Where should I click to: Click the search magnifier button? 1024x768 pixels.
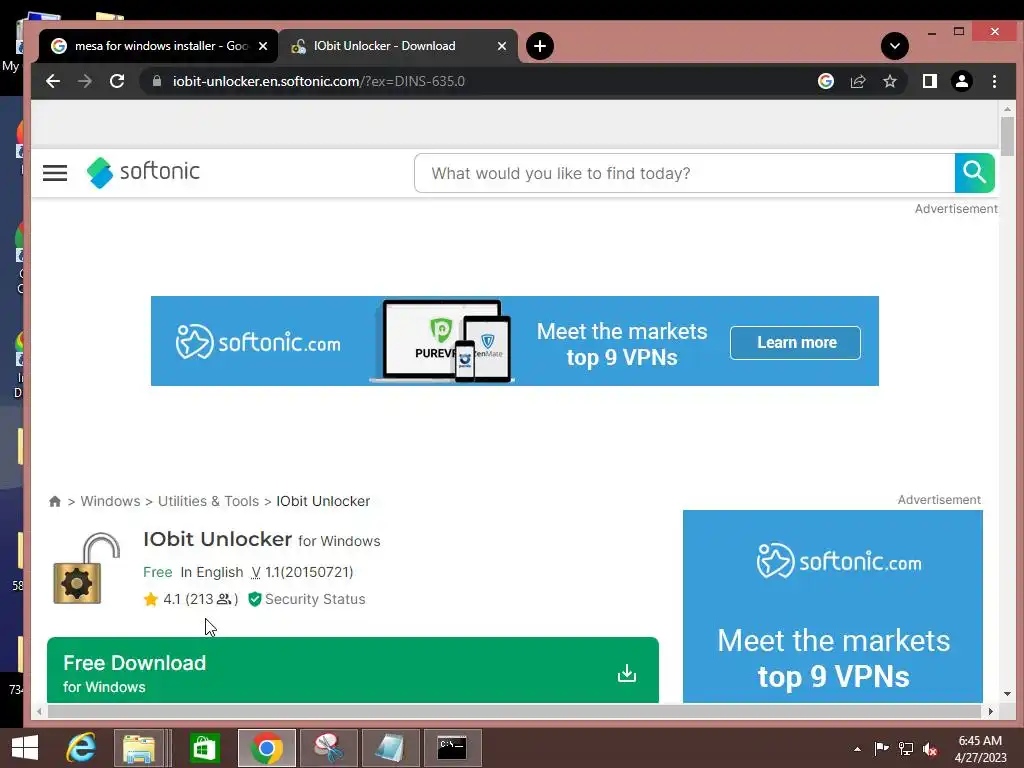974,173
